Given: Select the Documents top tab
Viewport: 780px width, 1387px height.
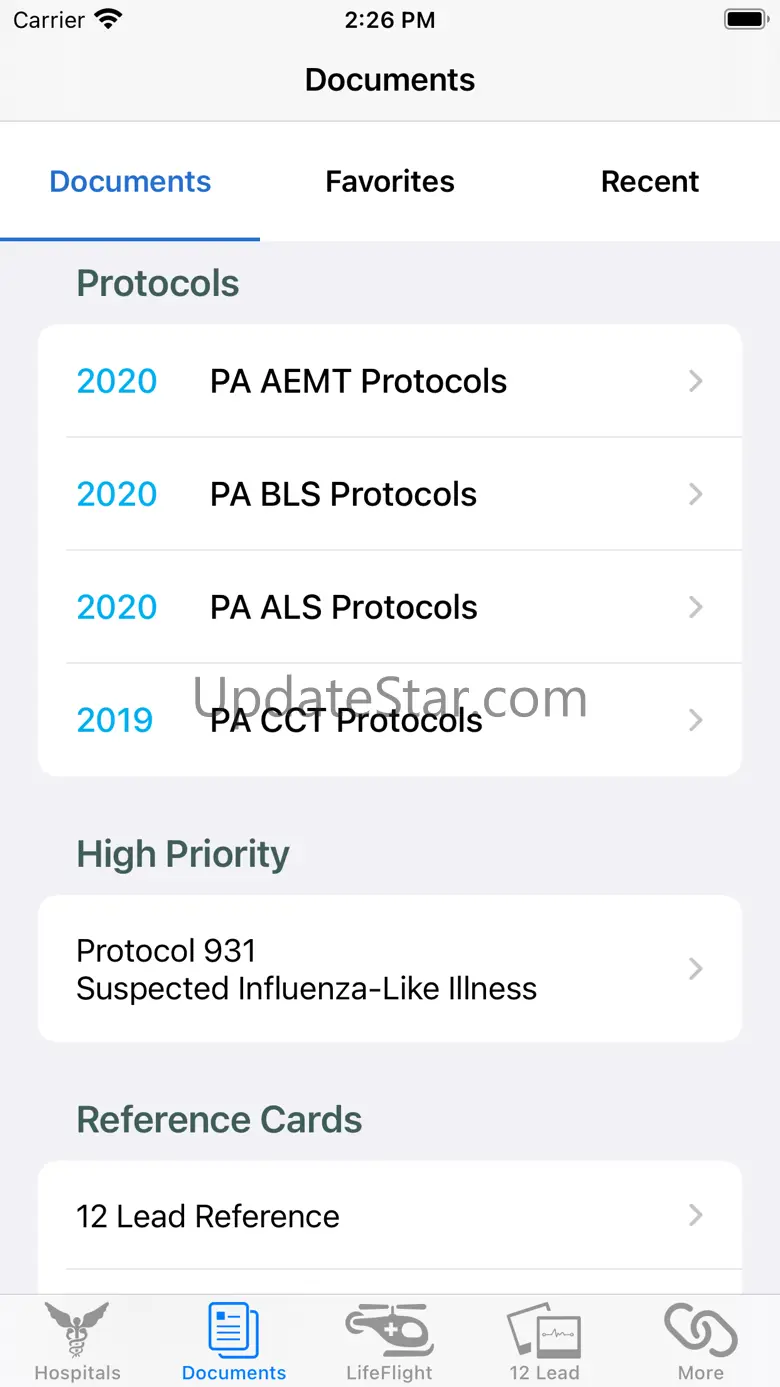Looking at the screenshot, I should click(x=130, y=181).
